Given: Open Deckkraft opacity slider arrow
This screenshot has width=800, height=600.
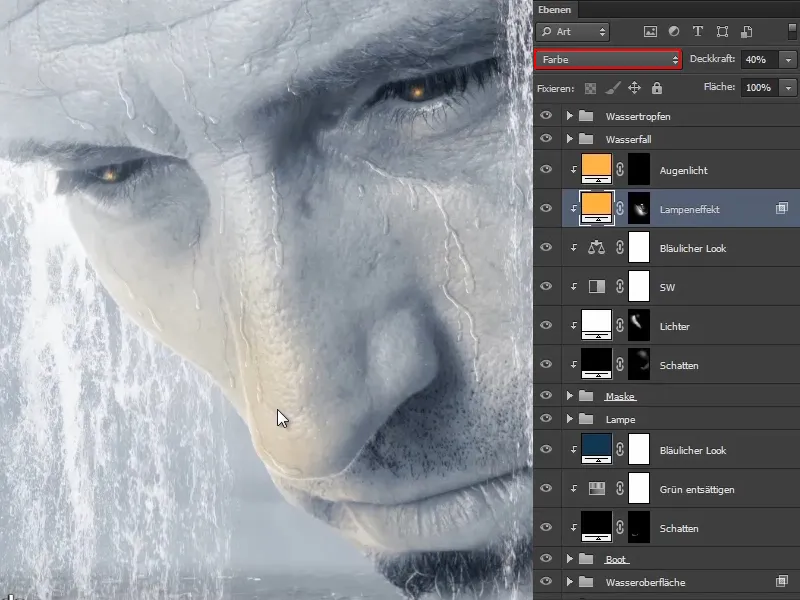Looking at the screenshot, I should pos(788,60).
